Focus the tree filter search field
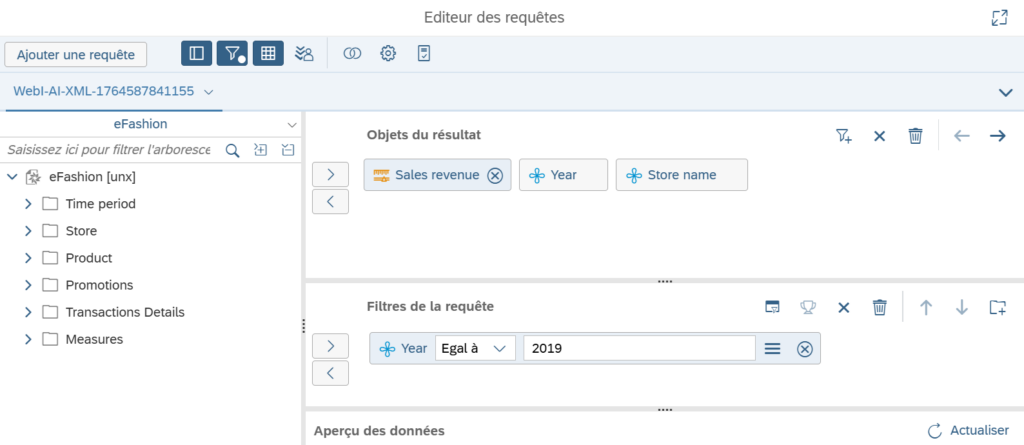Viewport: 1024px width, 445px height. pos(108,150)
